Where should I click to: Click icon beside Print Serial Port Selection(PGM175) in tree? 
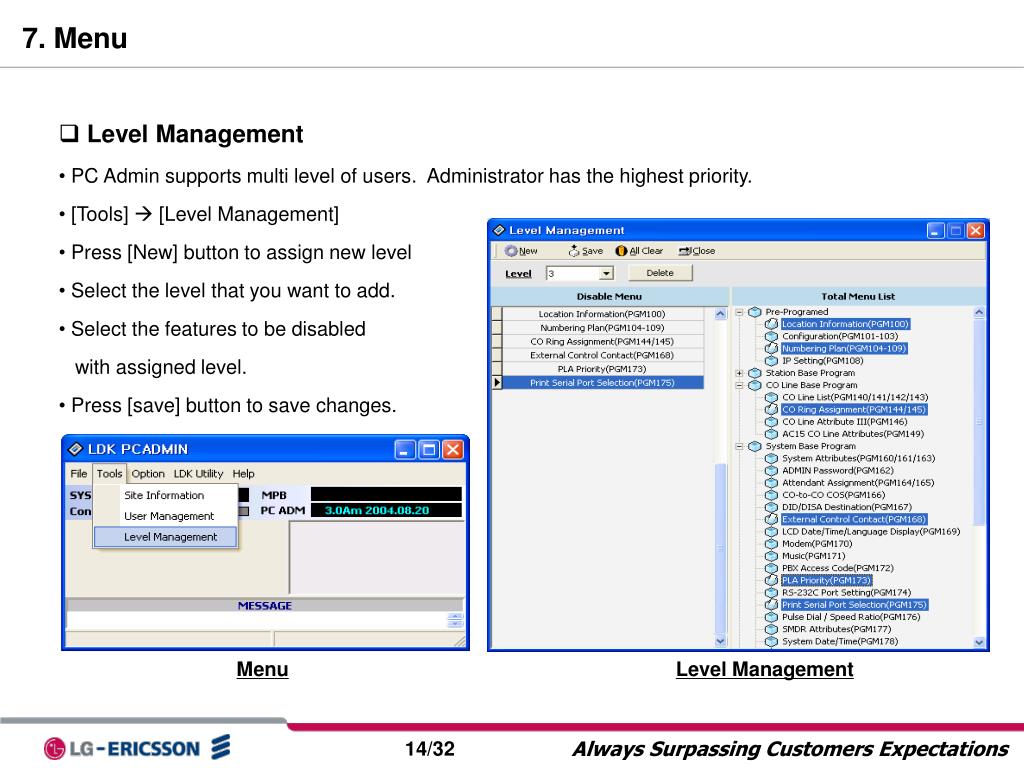(771, 605)
